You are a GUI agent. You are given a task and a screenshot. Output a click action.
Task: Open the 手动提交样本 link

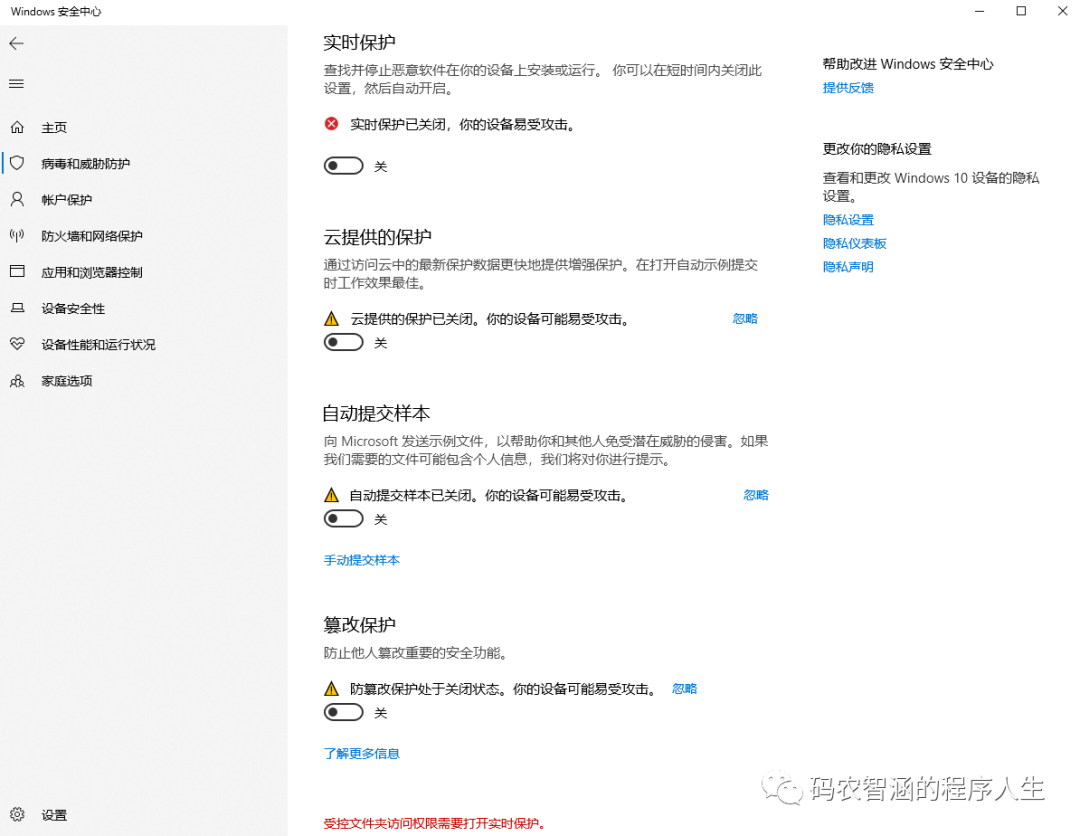click(362, 560)
